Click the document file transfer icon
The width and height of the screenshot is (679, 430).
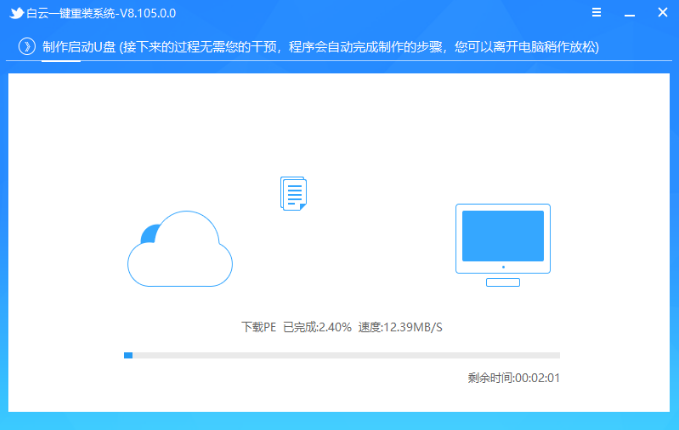pos(293,192)
